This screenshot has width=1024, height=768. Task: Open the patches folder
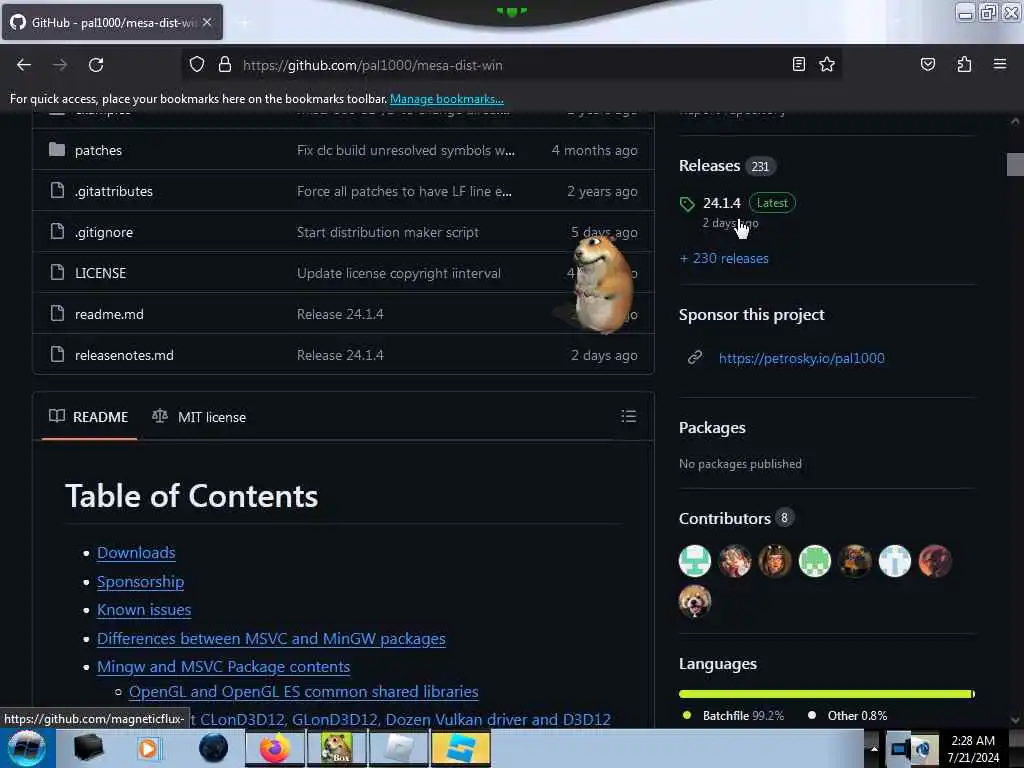tap(99, 150)
